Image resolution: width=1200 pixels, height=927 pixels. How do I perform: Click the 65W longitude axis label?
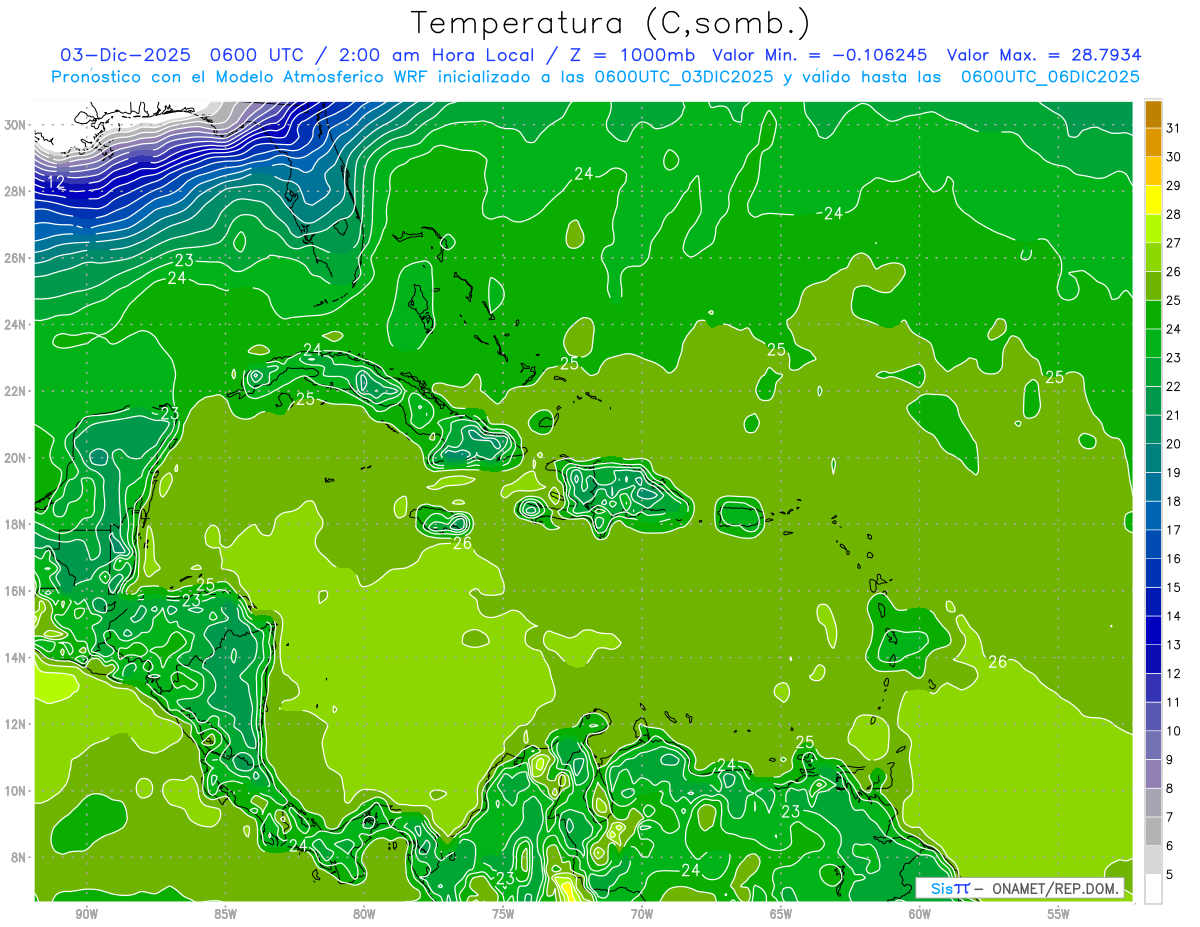pos(781,915)
